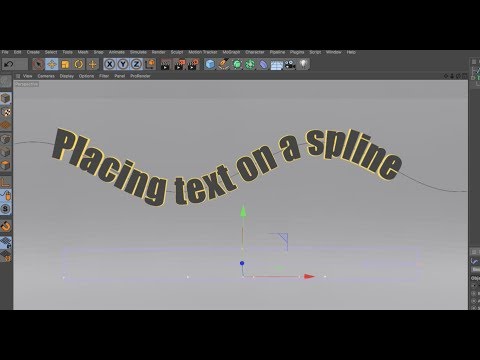Open the MoGraph menu

[x=231, y=52]
